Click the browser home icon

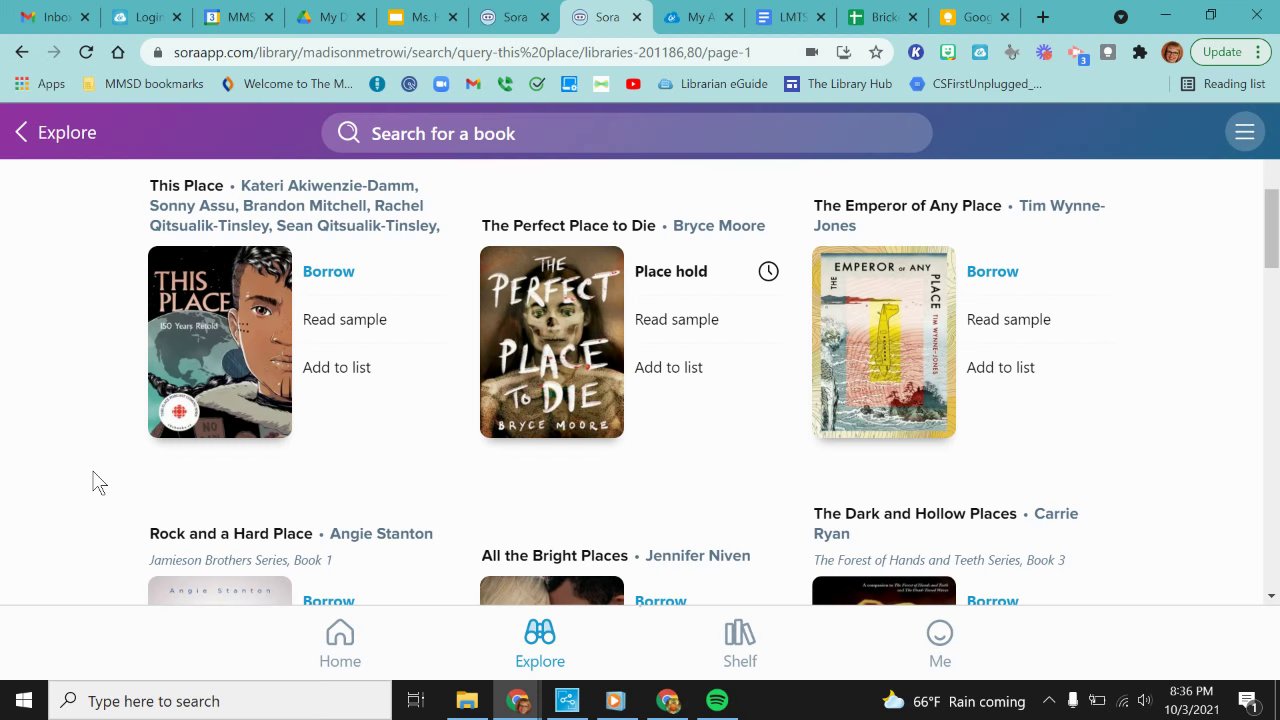[x=118, y=52]
